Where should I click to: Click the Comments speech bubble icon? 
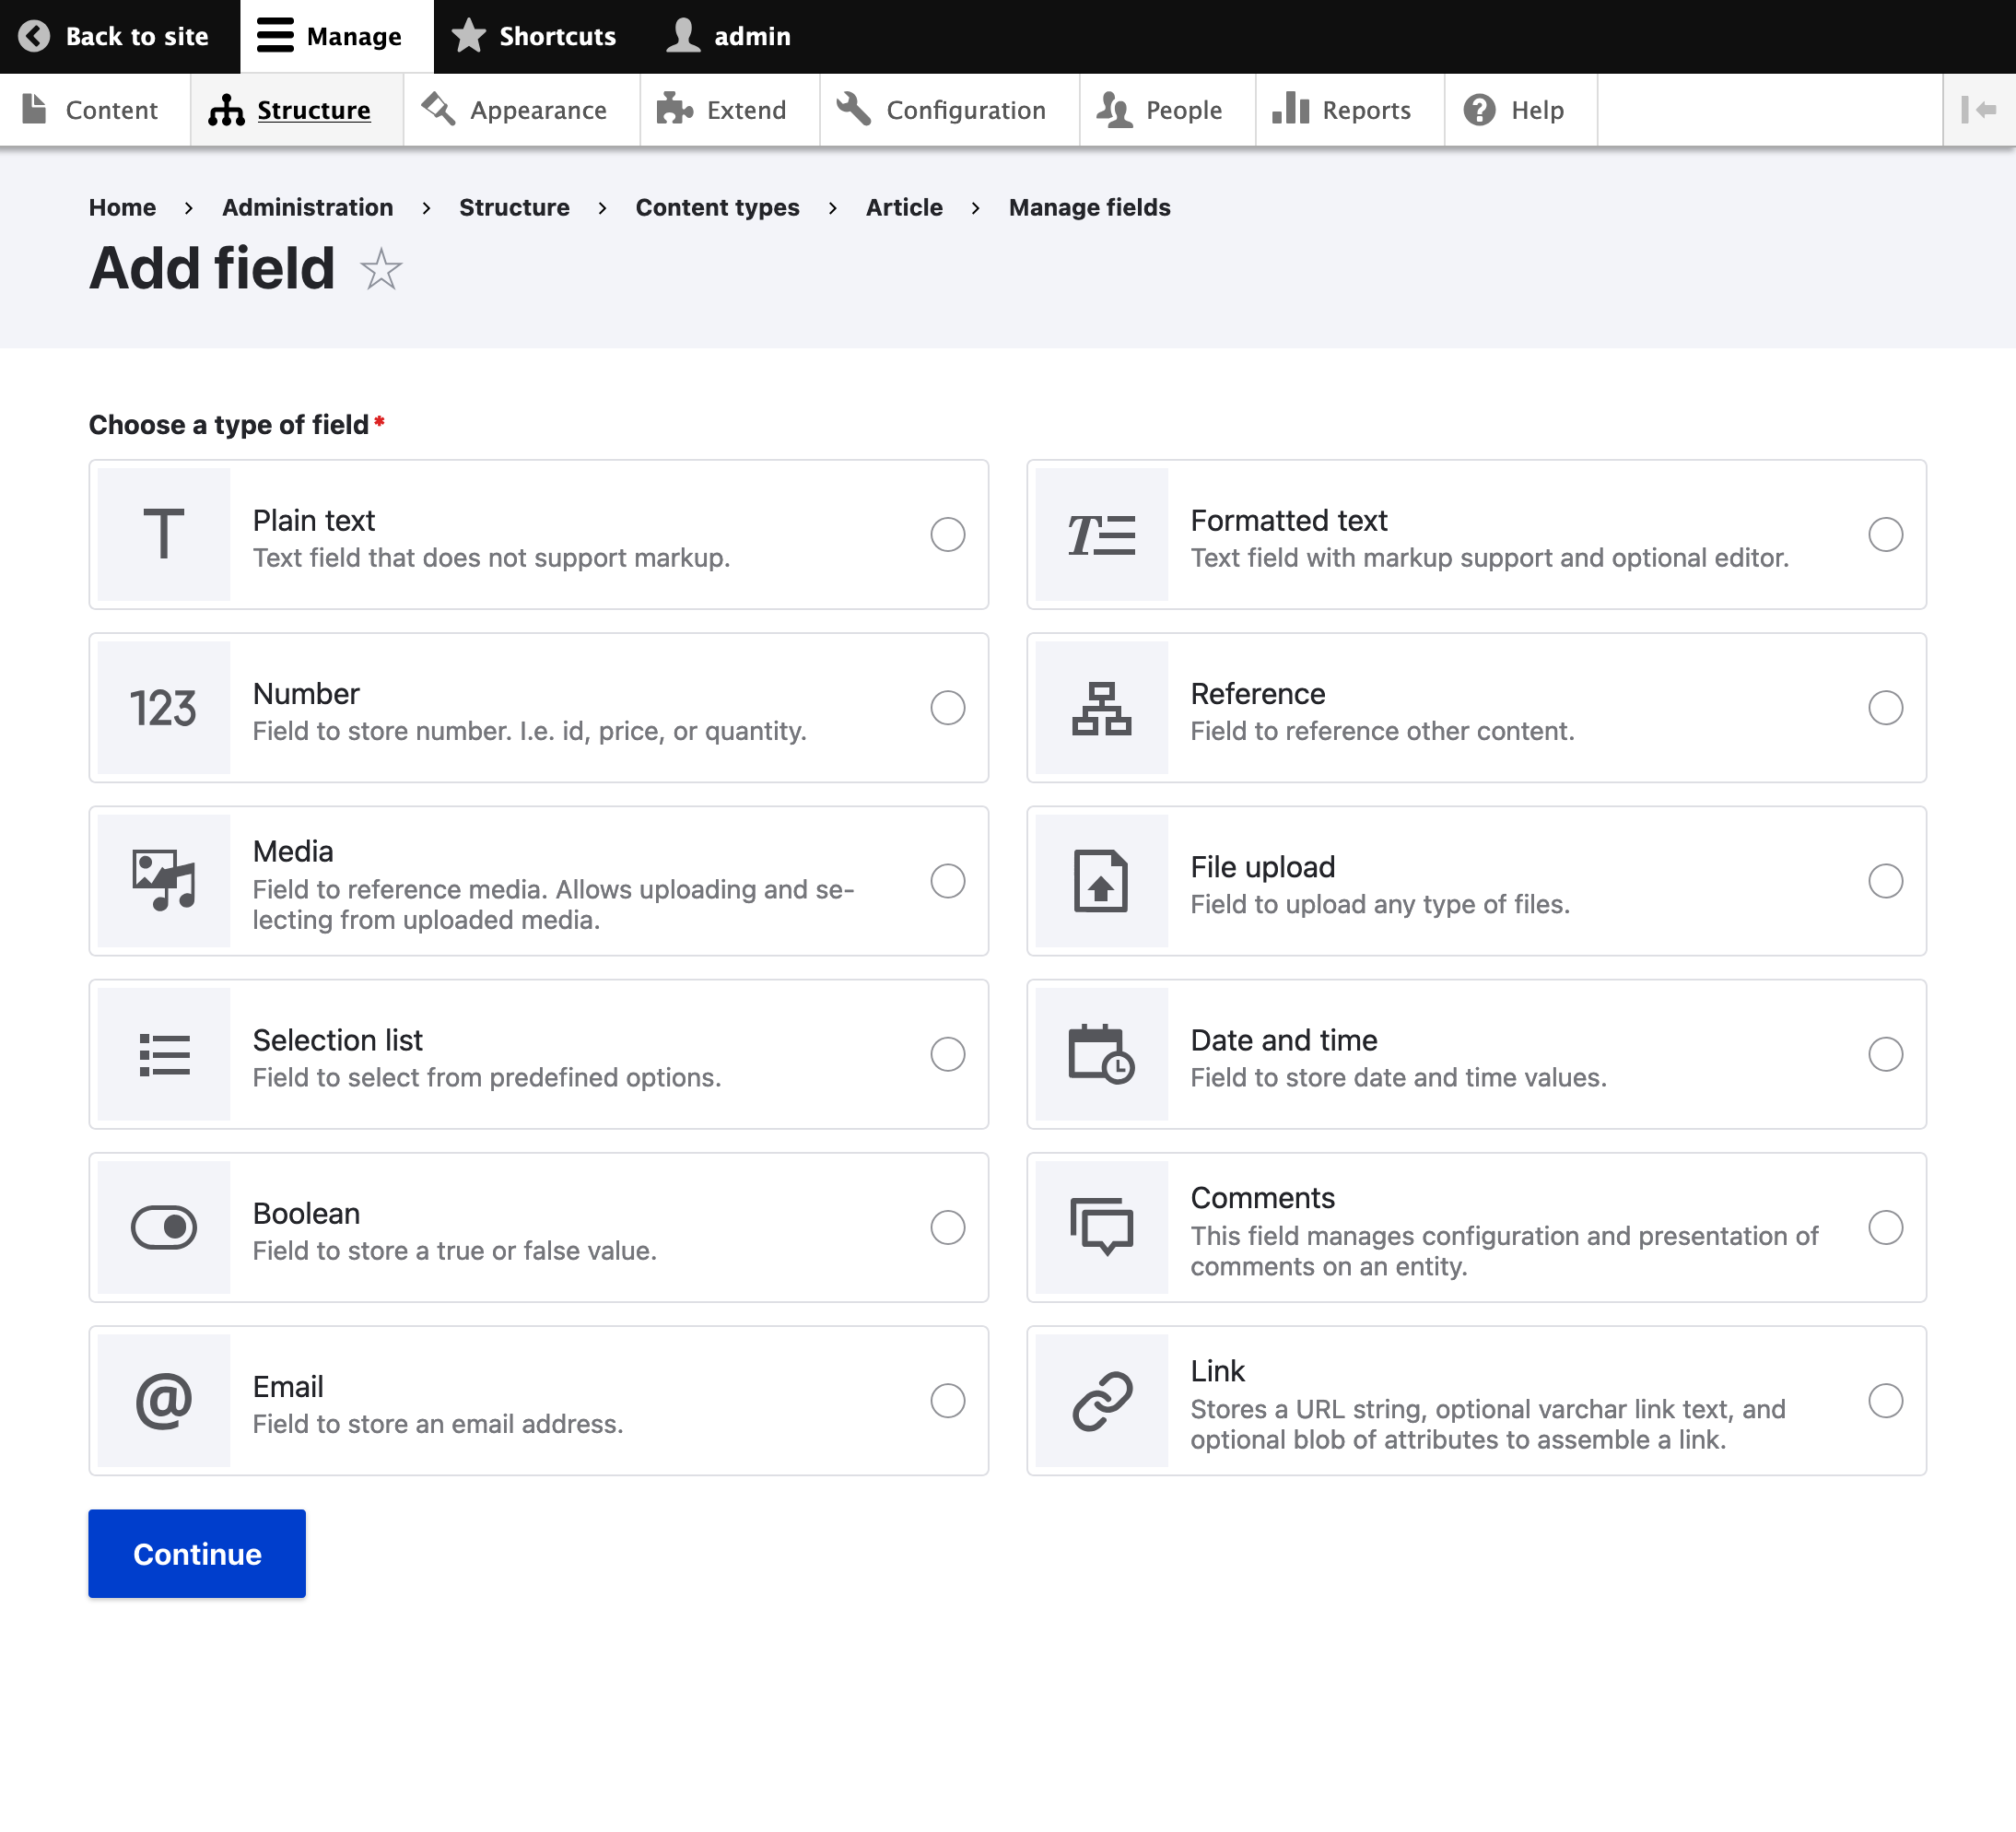click(x=1102, y=1227)
